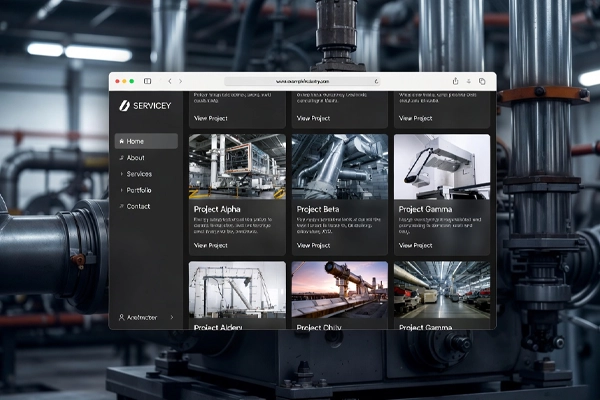Click the Servicey logo icon
Image resolution: width=600 pixels, height=400 pixels.
[124, 105]
